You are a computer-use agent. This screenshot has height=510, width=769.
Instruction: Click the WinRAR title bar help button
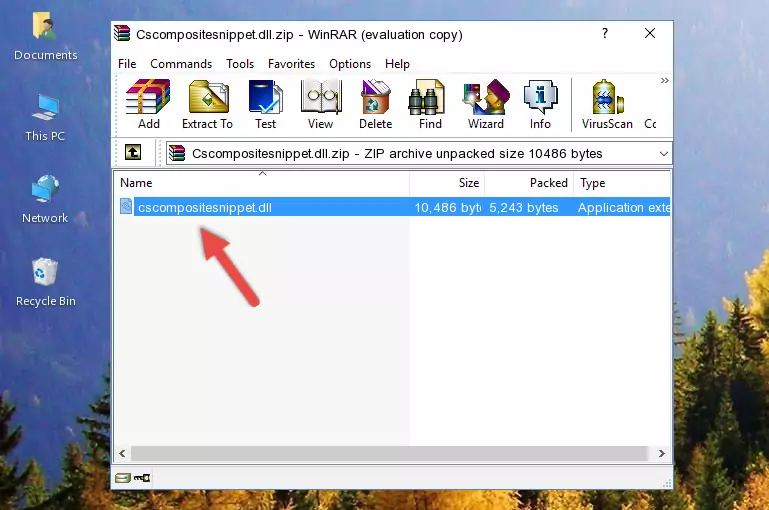click(x=605, y=33)
